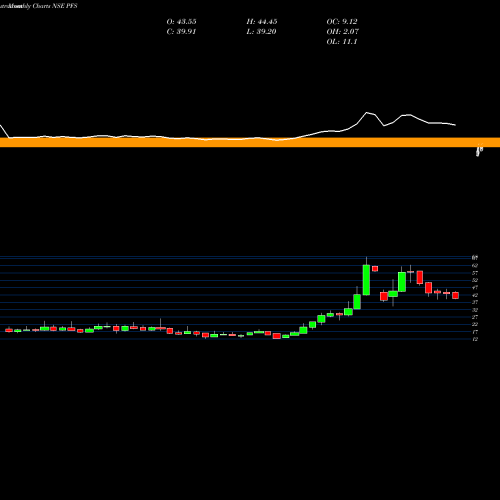Image resolution: width=500 pixels, height=500 pixels.
Task: Click the 'OC: 9.12' reading
Action: point(342,22)
